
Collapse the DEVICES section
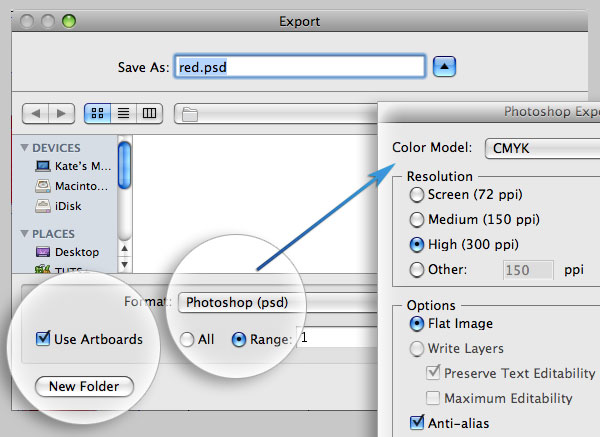(x=24, y=148)
